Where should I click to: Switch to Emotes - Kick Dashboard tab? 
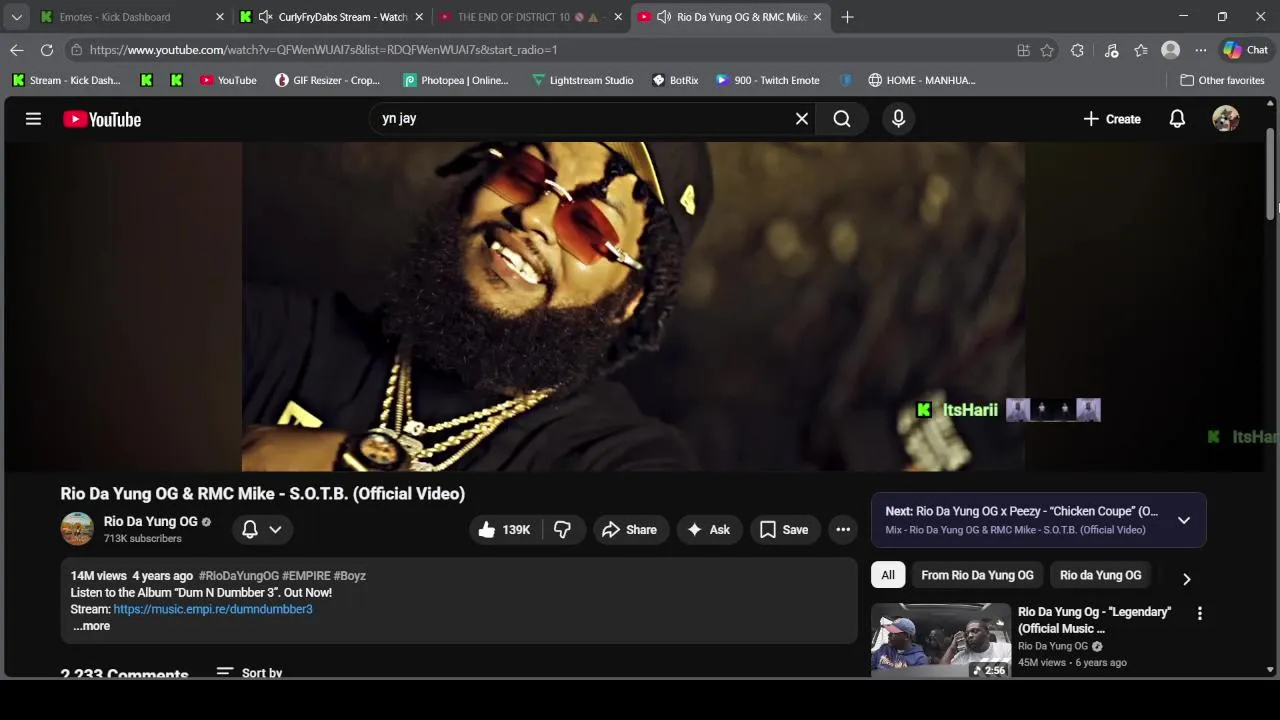pos(129,17)
